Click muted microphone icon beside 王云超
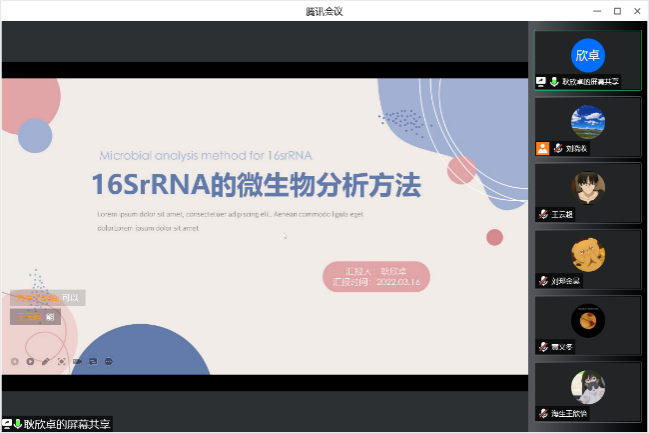The width and height of the screenshot is (649, 433). click(x=543, y=214)
